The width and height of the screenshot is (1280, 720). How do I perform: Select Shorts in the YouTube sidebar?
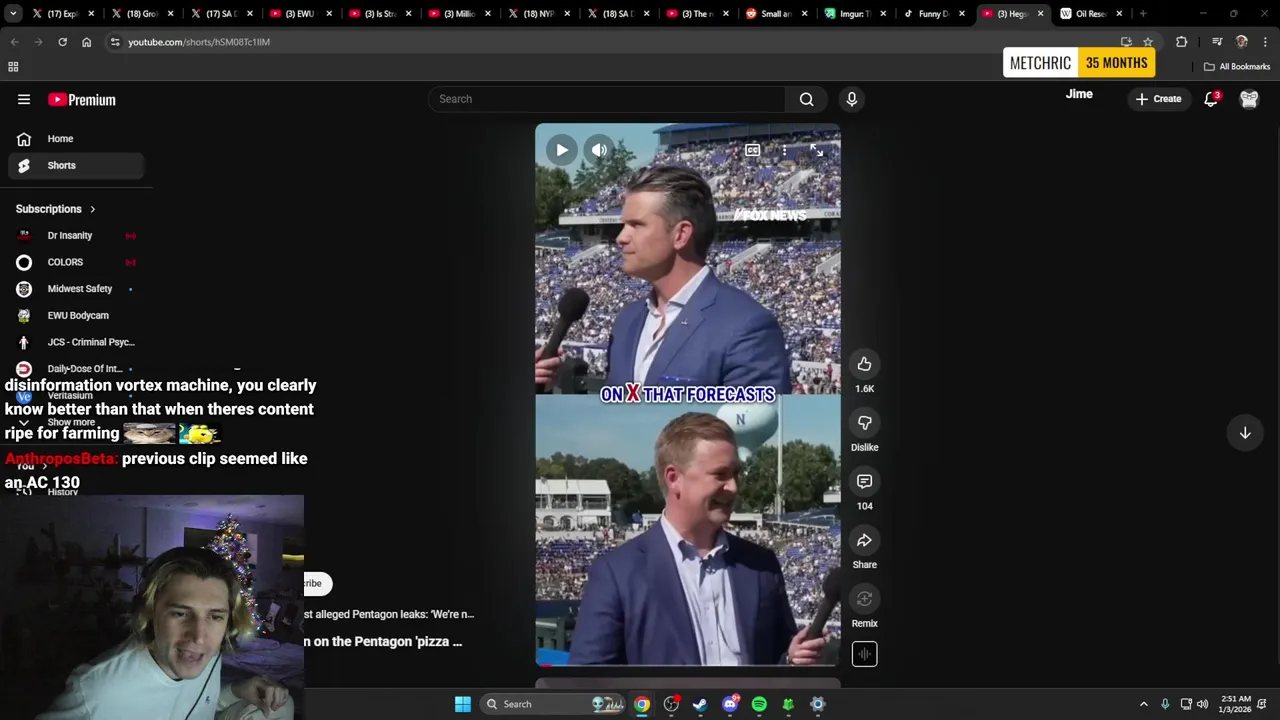pos(77,165)
